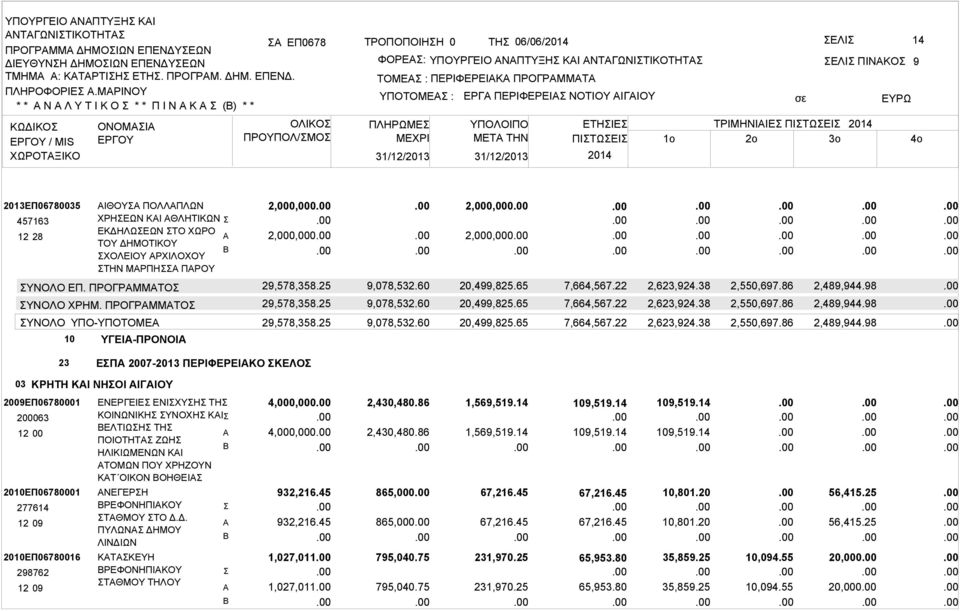Click bold 2,000,000.00 in ΟΛΙΚΟΣ column
The height and width of the screenshot is (611, 960).
point(299,206)
